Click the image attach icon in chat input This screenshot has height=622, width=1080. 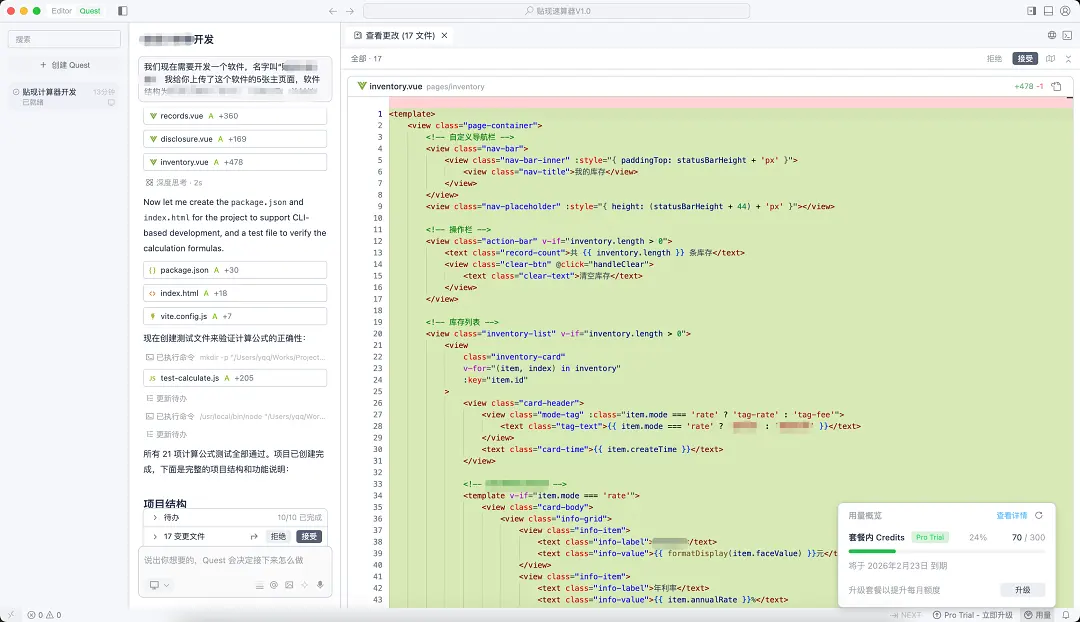289,585
